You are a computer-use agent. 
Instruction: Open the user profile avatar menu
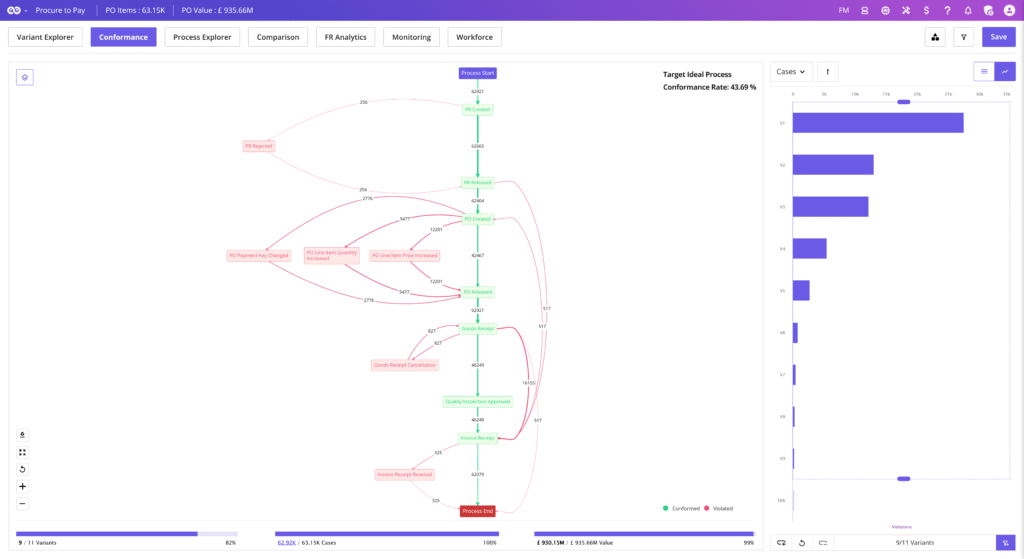tap(1009, 10)
